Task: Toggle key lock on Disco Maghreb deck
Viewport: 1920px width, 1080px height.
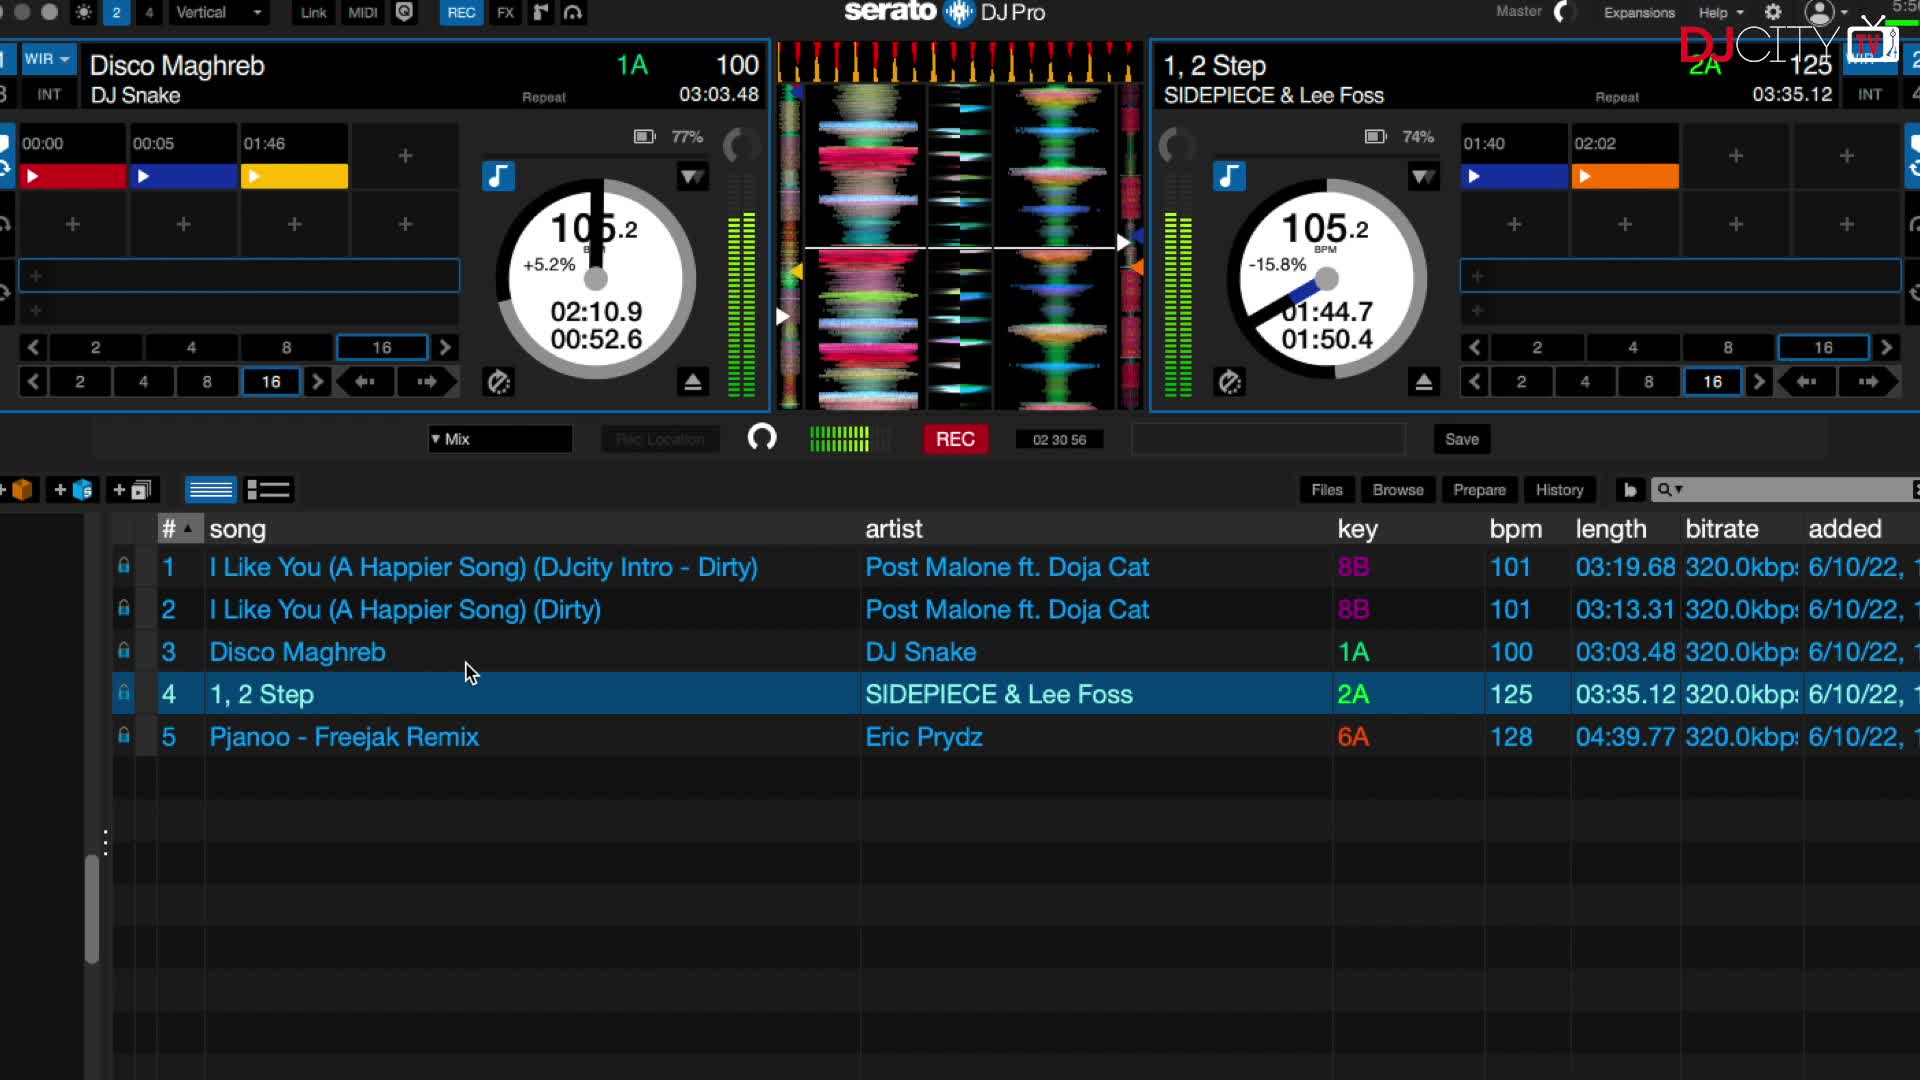Action: pyautogui.click(x=498, y=177)
